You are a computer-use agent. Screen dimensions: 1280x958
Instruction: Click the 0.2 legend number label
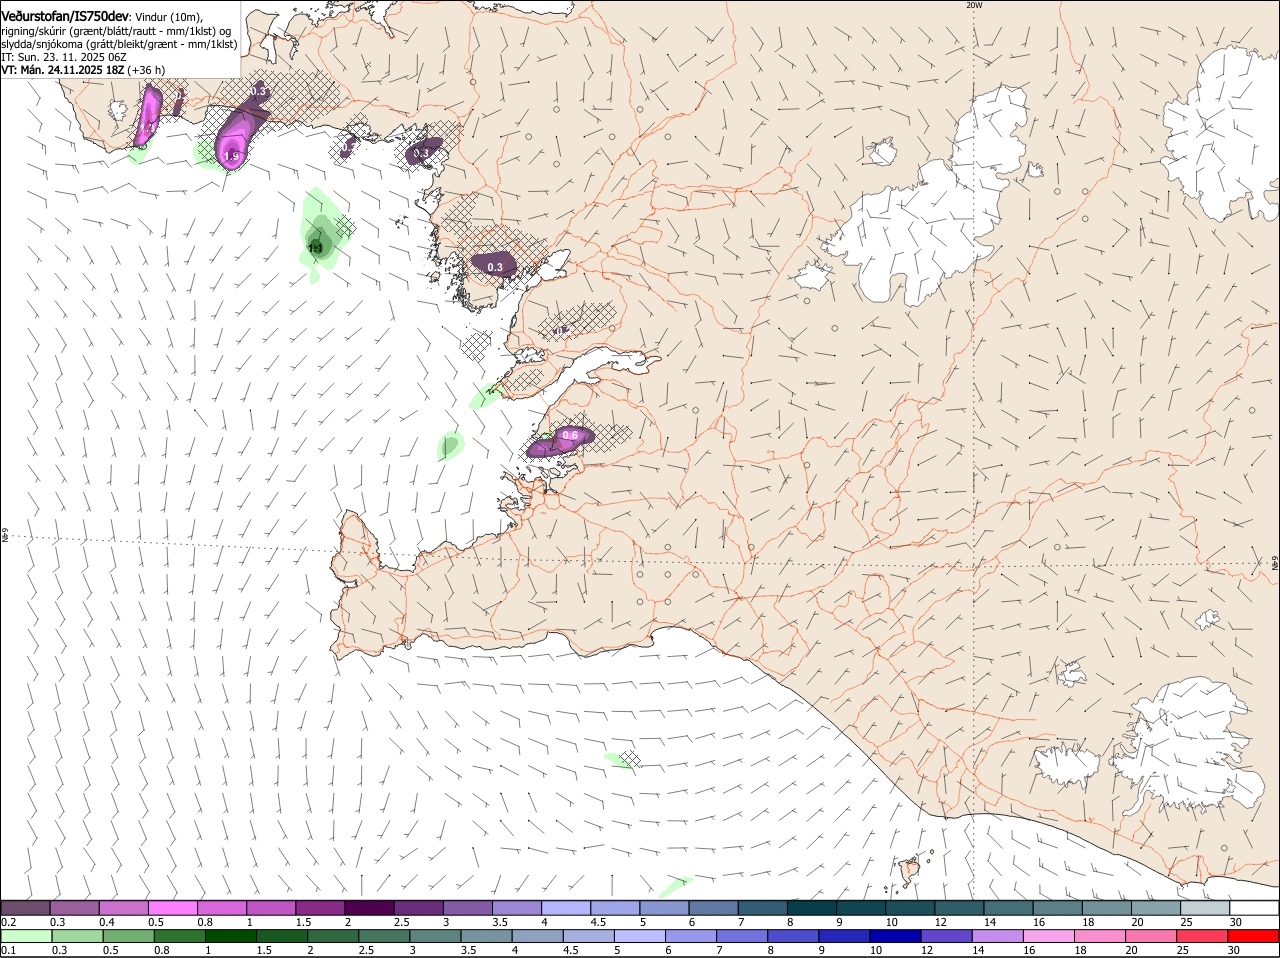tap(8, 922)
